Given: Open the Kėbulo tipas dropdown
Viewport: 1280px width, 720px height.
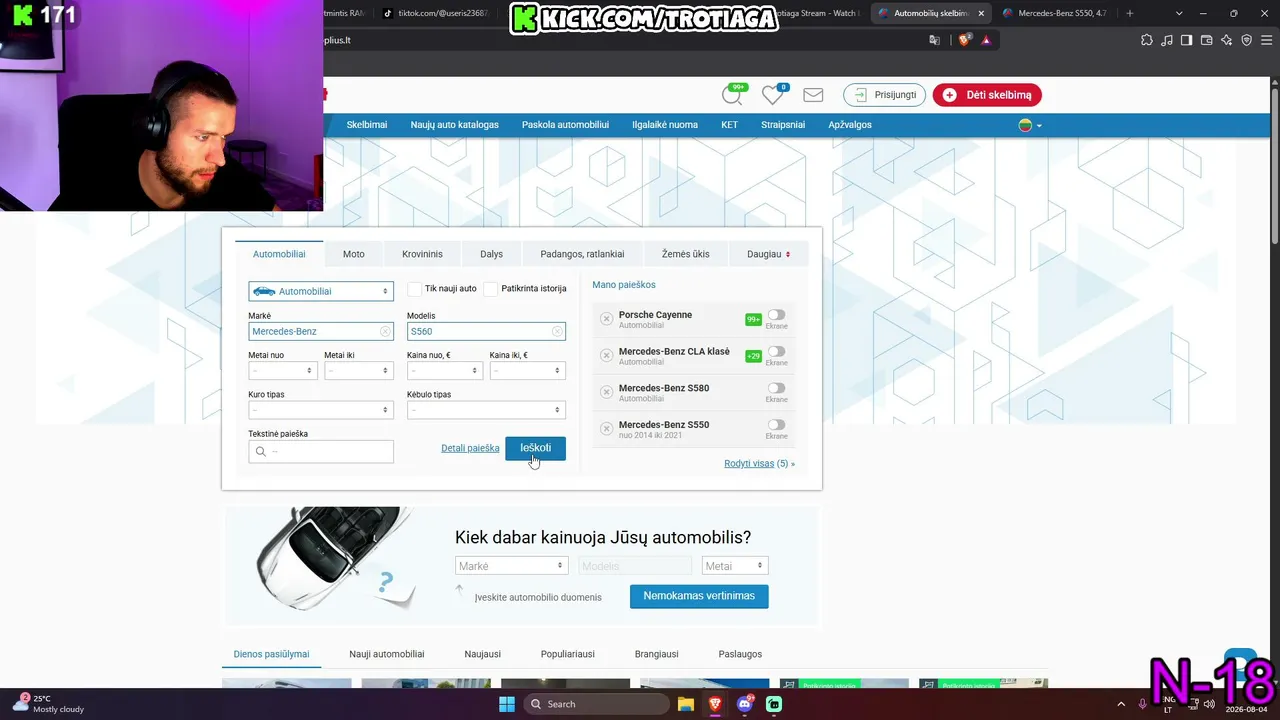Looking at the screenshot, I should (x=486, y=410).
